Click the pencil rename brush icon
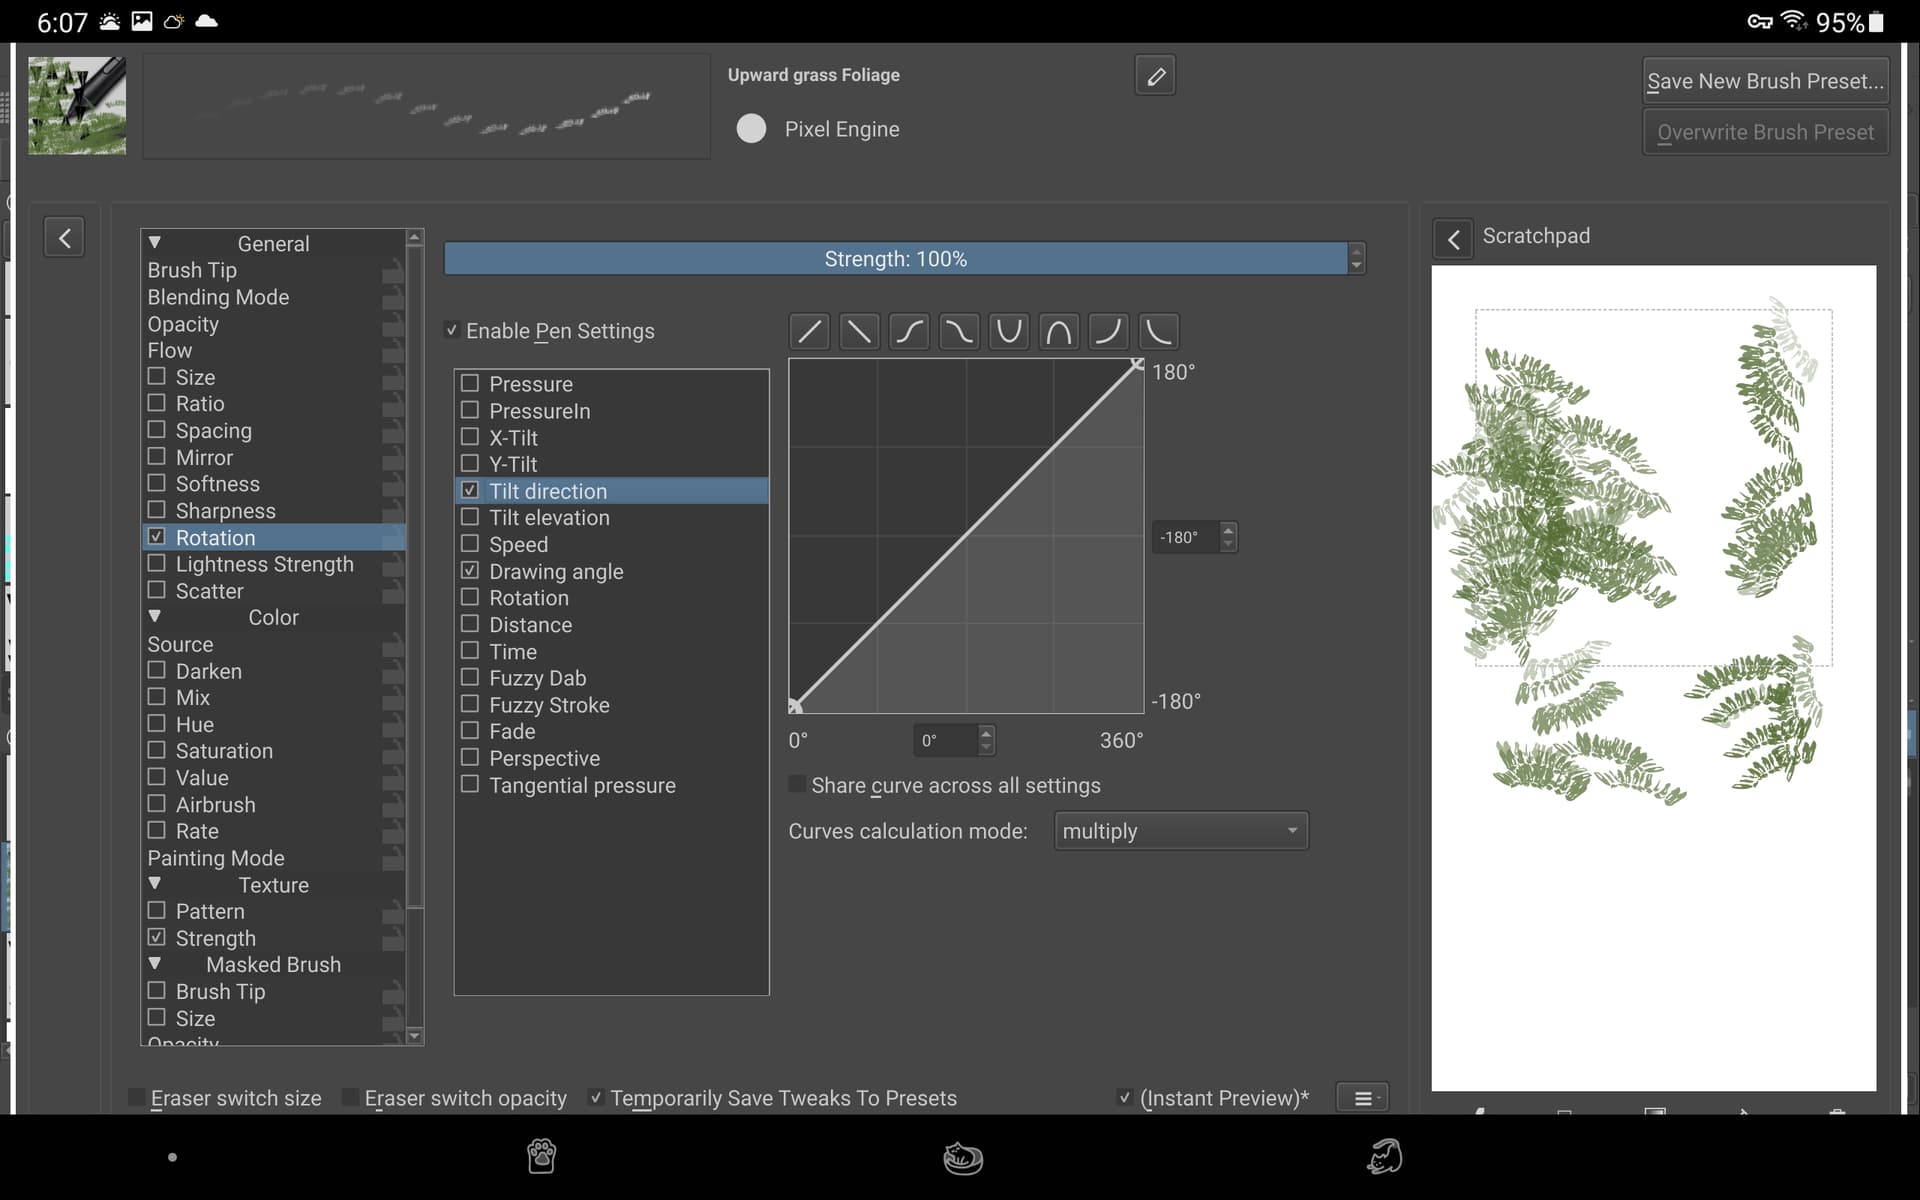 point(1155,76)
